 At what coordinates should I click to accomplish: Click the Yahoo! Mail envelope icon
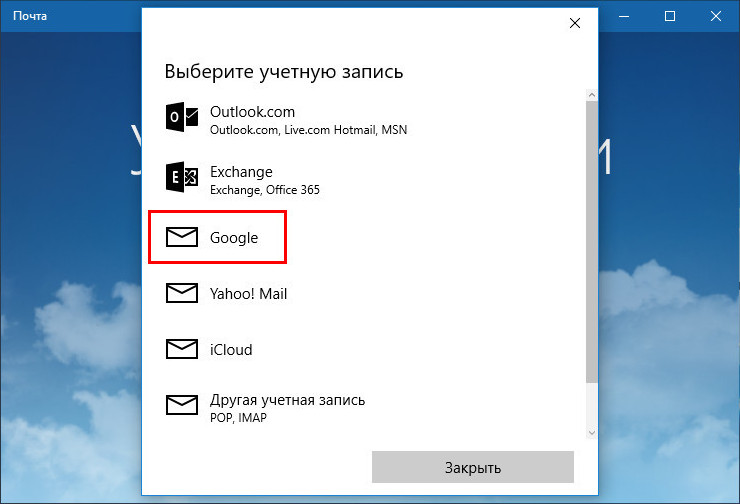tap(182, 293)
